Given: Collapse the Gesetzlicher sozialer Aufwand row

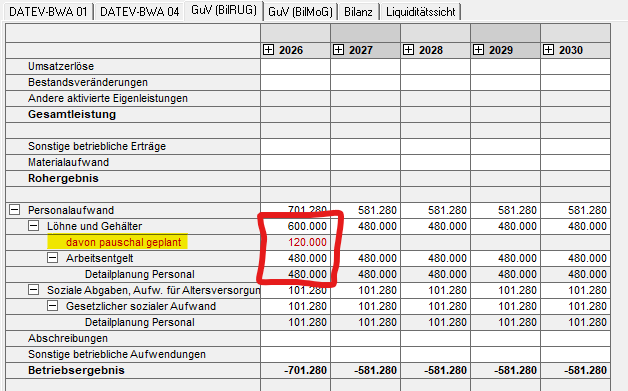Looking at the screenshot, I should [52, 306].
